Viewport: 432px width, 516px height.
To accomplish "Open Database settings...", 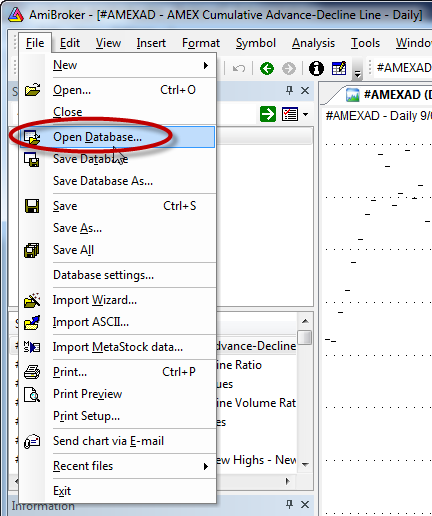I will pos(117,275).
